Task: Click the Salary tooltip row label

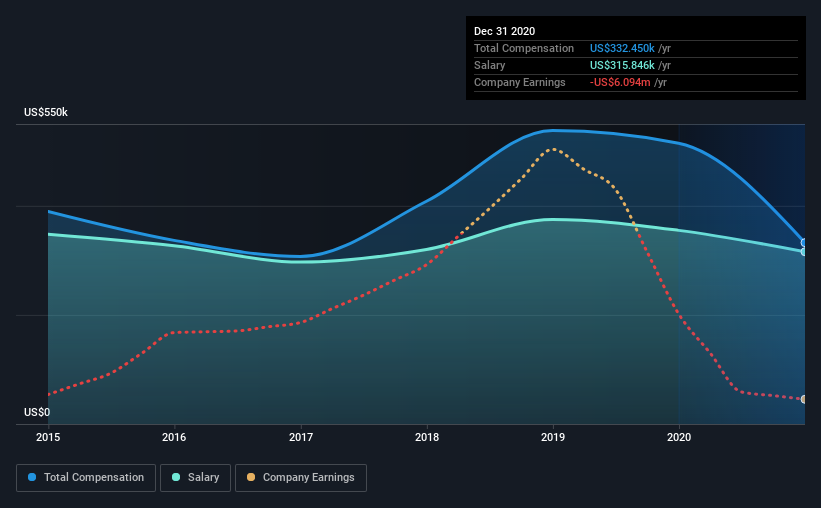Action: point(490,65)
